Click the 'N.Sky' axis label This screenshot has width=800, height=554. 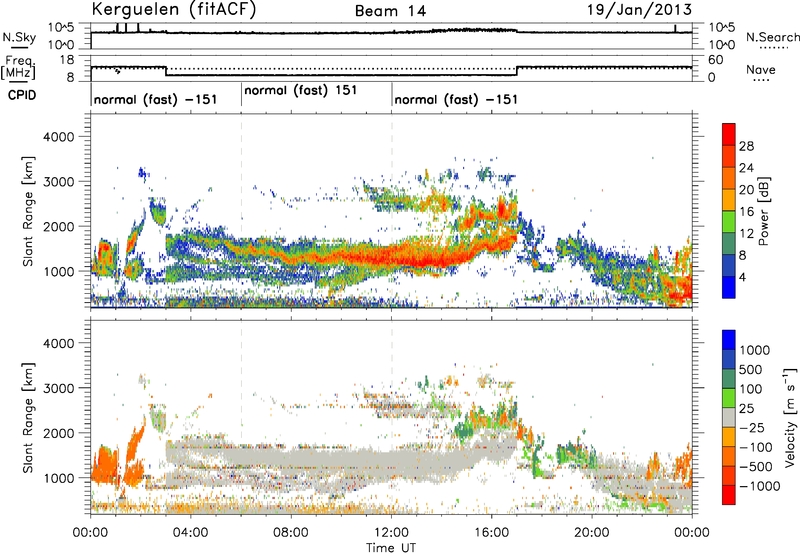tap(19, 37)
